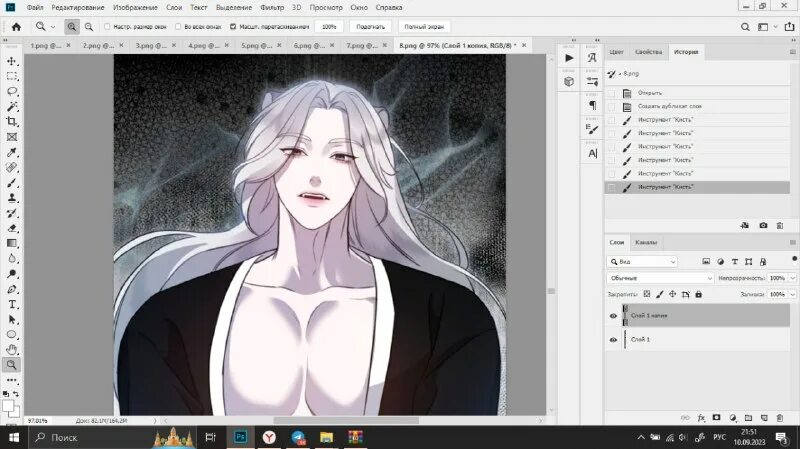Select the Frame tool
Screen dimensions: 800x449
click(x=12, y=137)
